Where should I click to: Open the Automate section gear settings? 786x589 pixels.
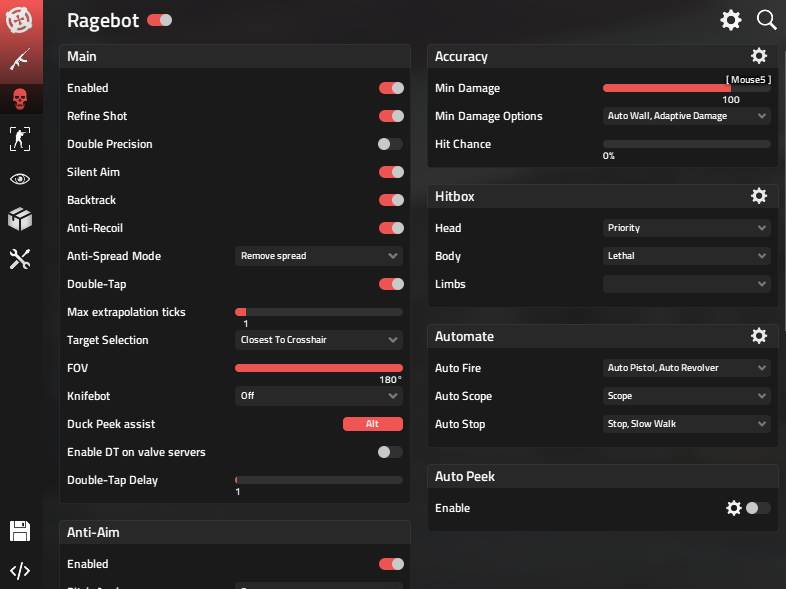pyautogui.click(x=759, y=335)
